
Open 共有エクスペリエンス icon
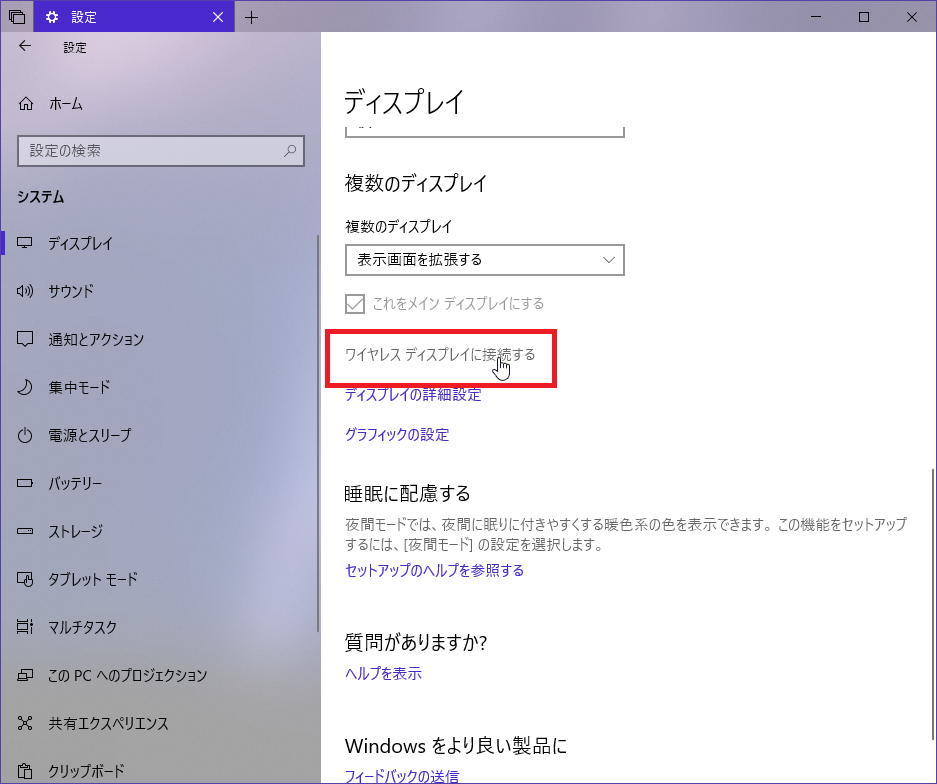[25, 723]
